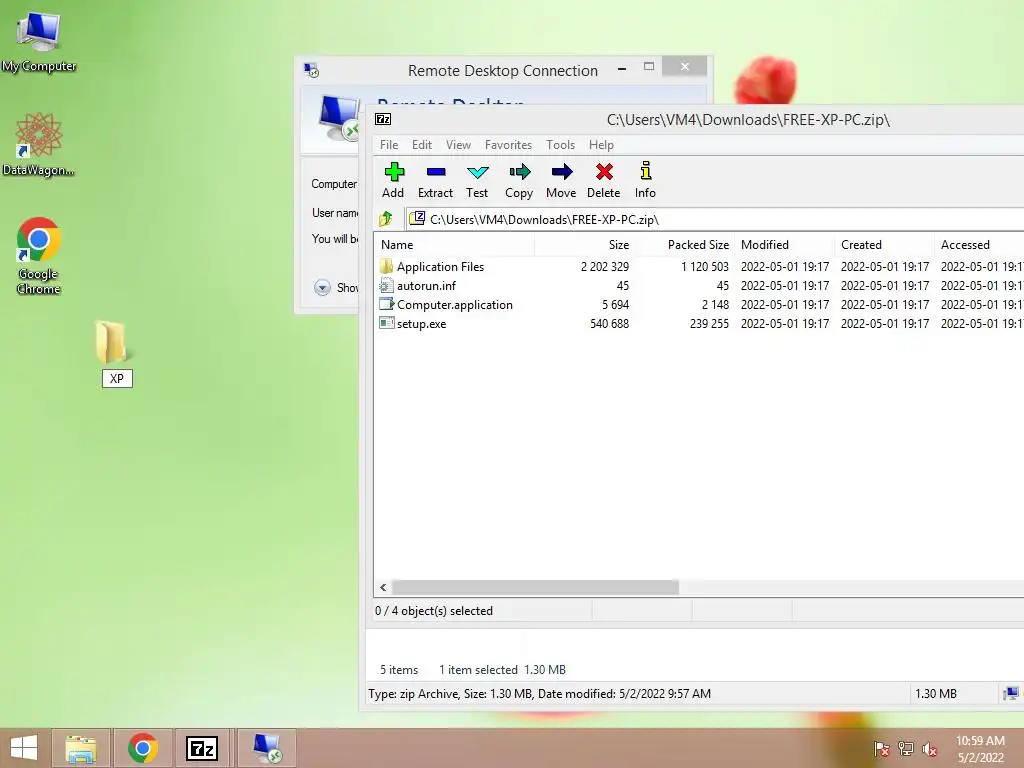Open the View menu
Screen dimensions: 1024x768
[x=458, y=144]
